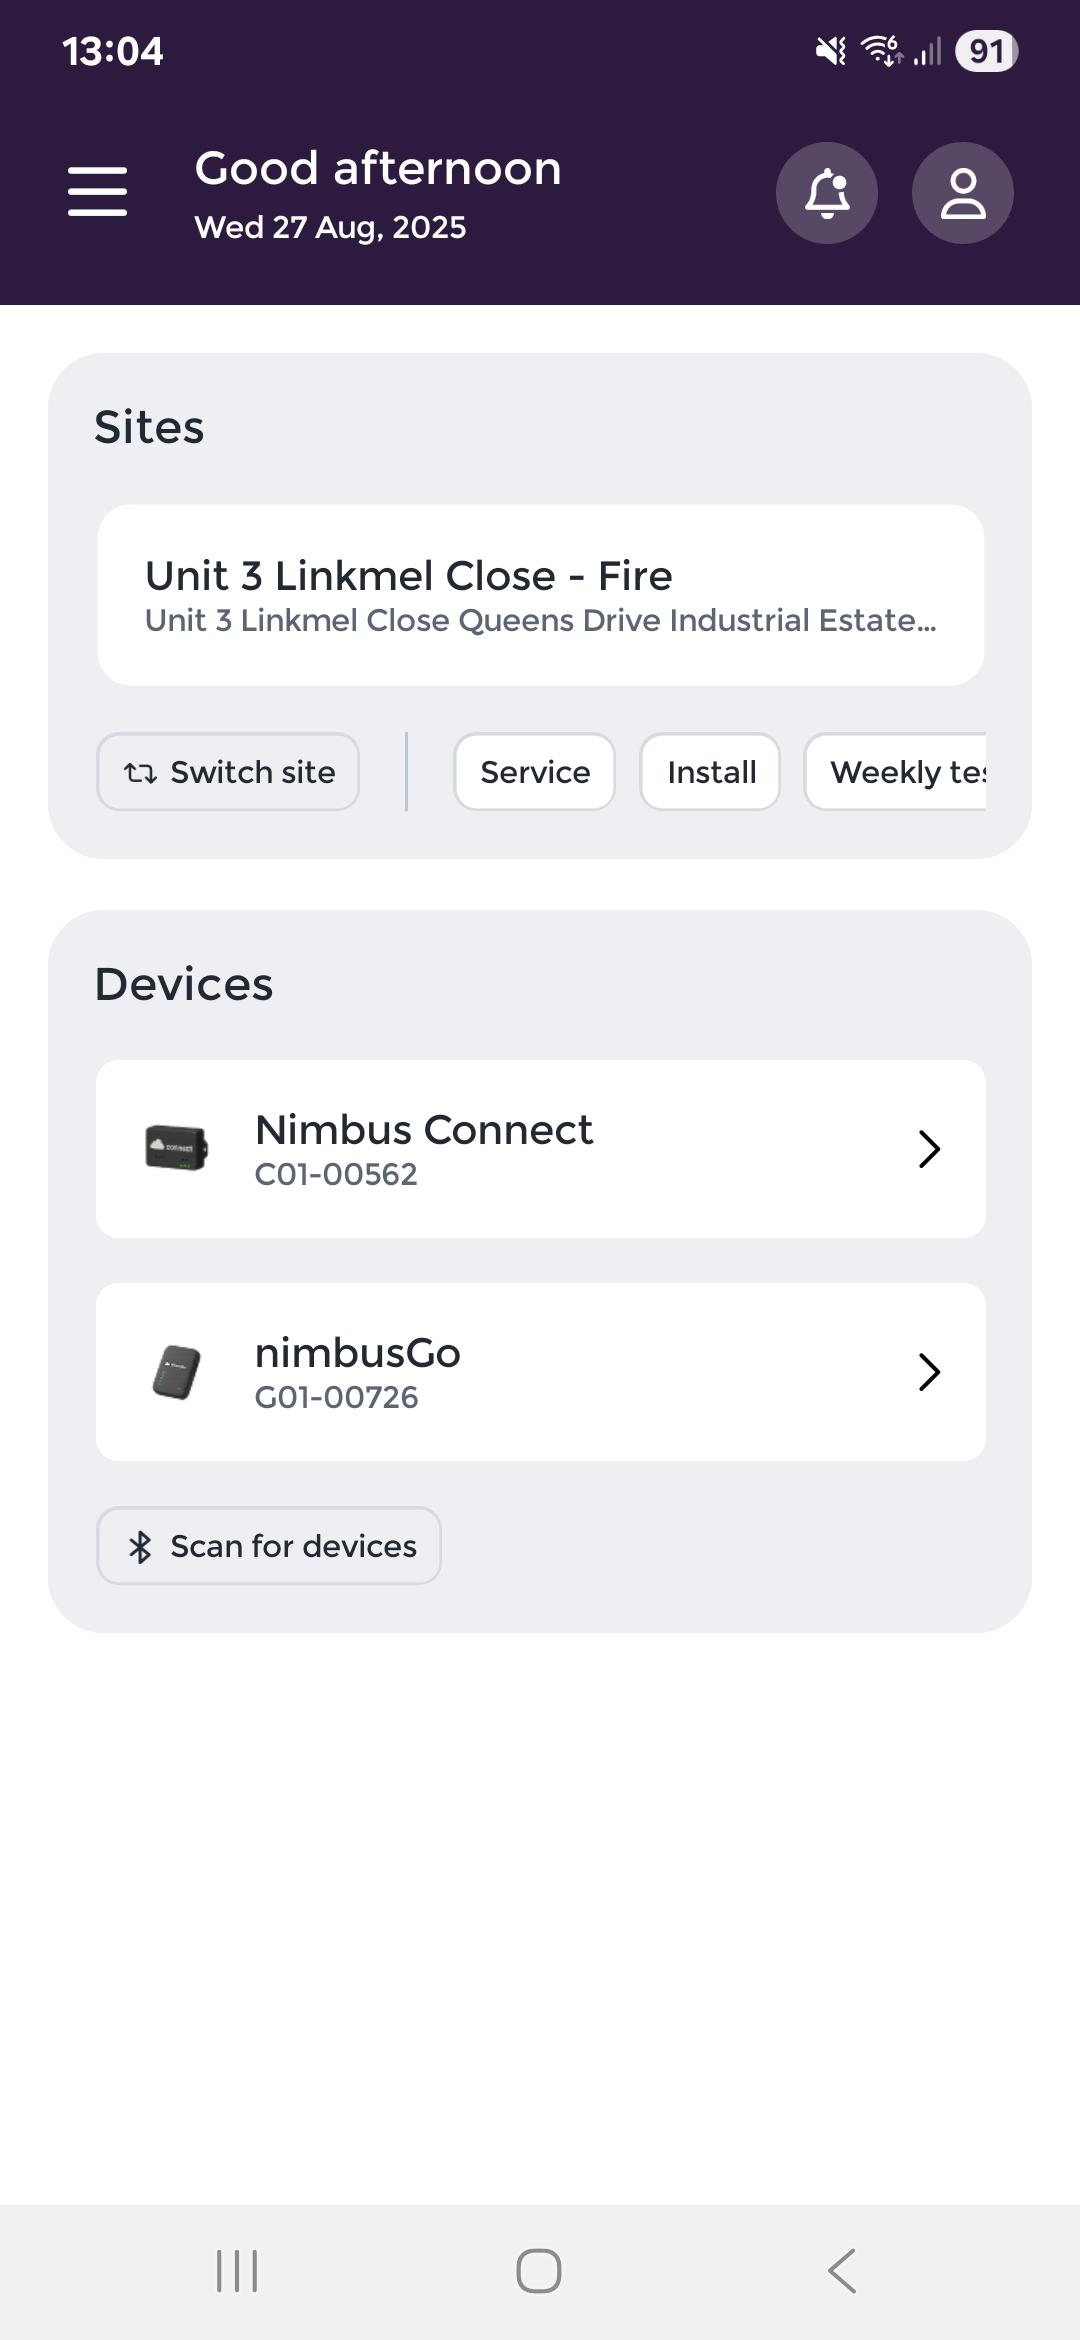Open the user profile icon
This screenshot has height=2340, width=1080.
(962, 193)
